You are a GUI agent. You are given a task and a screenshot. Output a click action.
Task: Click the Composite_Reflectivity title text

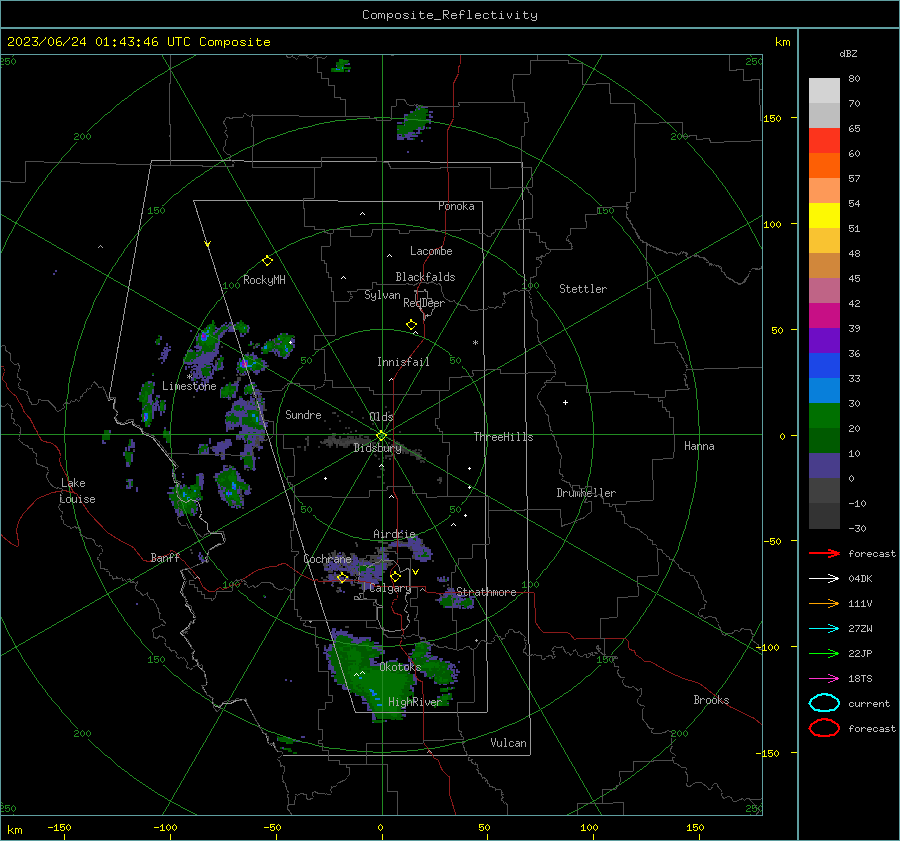tap(450, 15)
